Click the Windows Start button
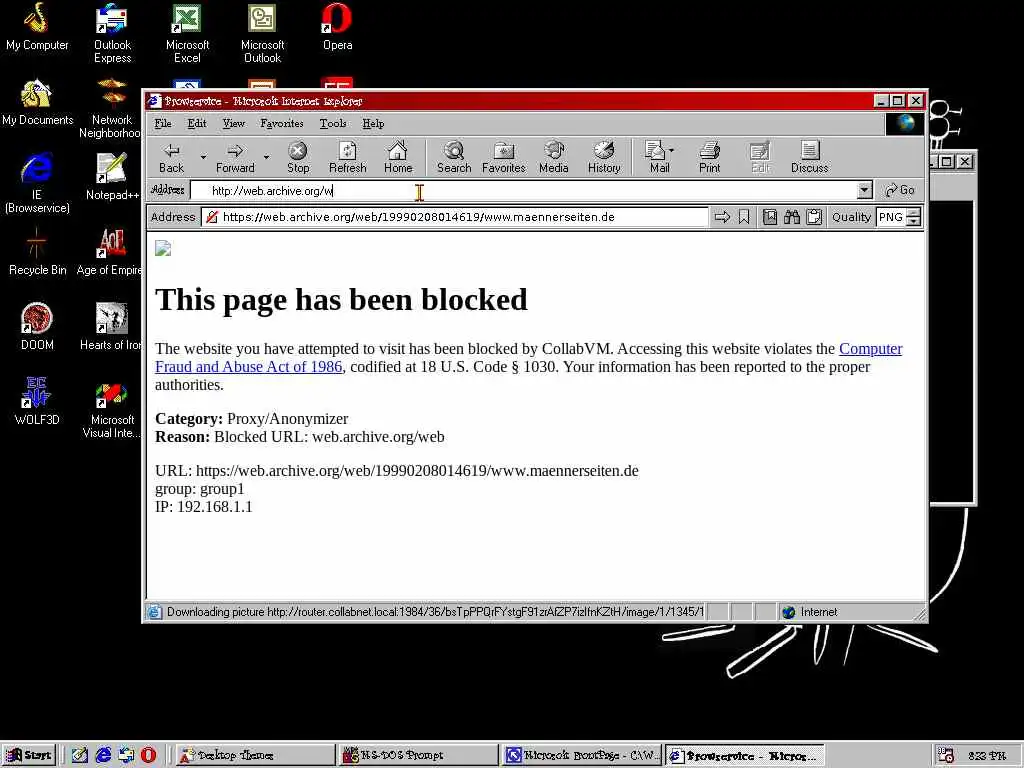1024x768 pixels. tap(29, 755)
